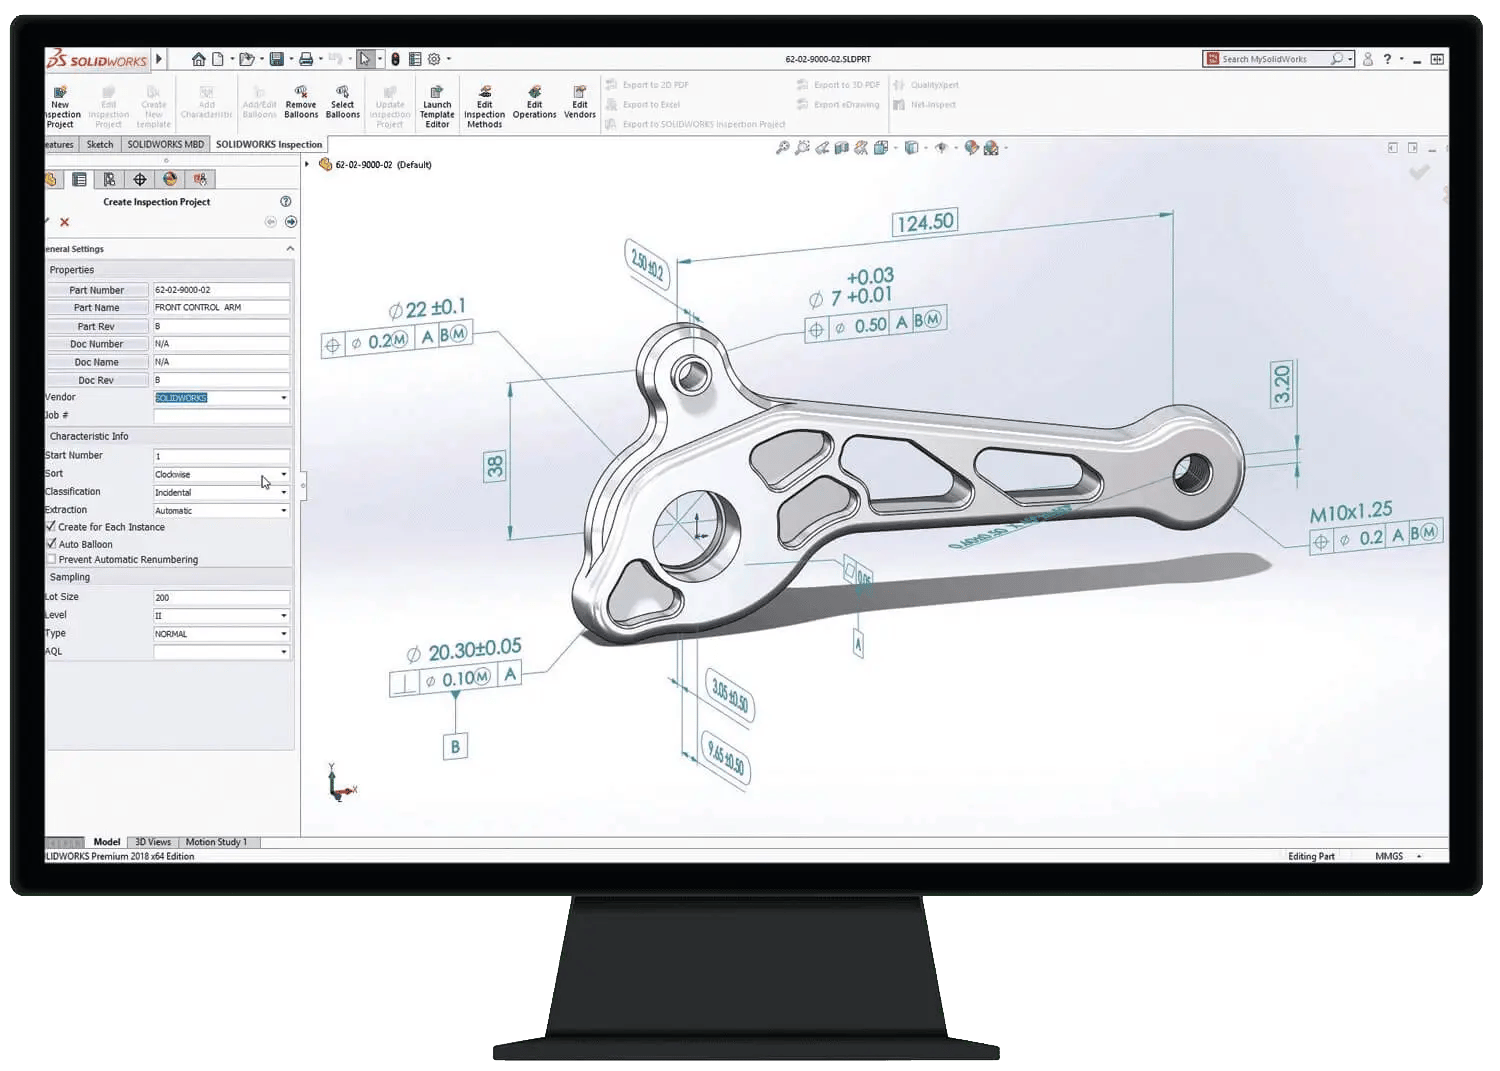
Task: Open the Motion Study 1 tab
Action: coord(216,842)
